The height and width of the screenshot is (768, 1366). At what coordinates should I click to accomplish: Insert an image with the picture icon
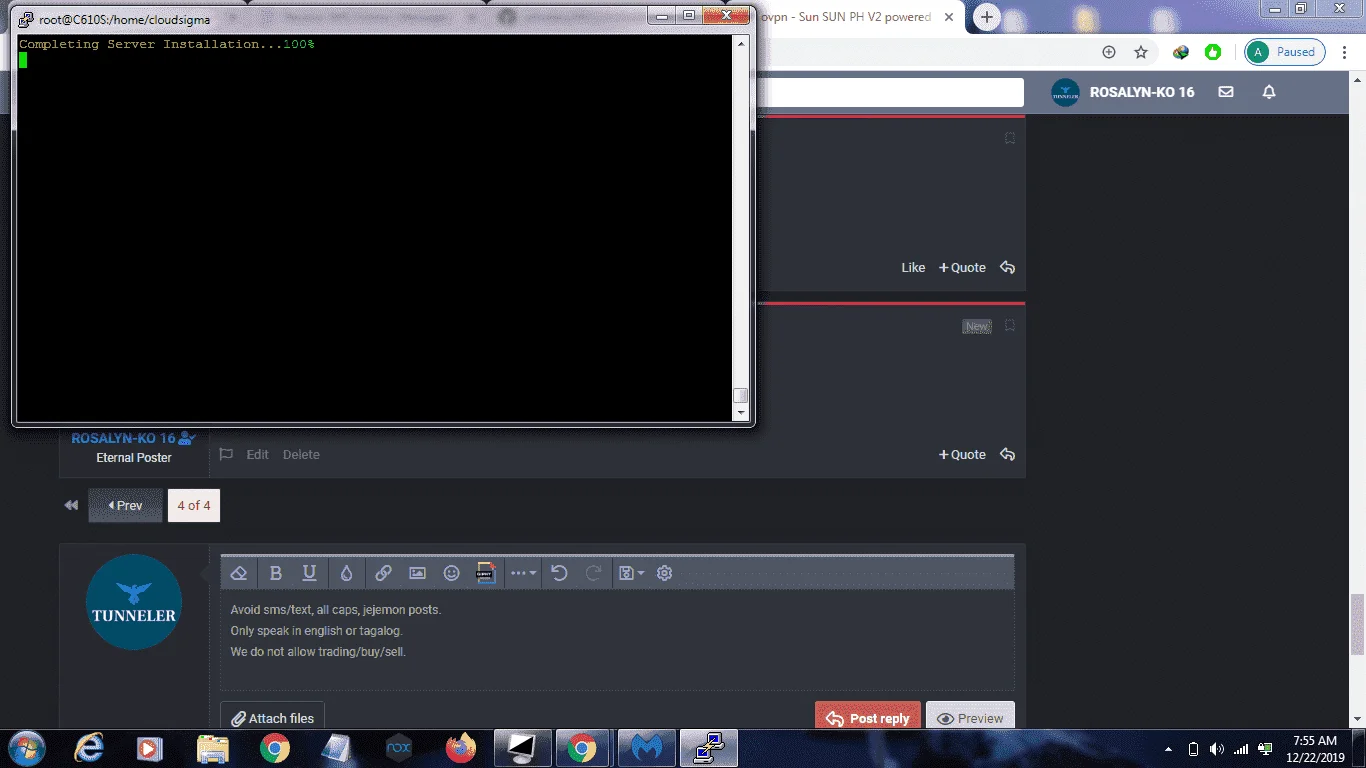418,573
